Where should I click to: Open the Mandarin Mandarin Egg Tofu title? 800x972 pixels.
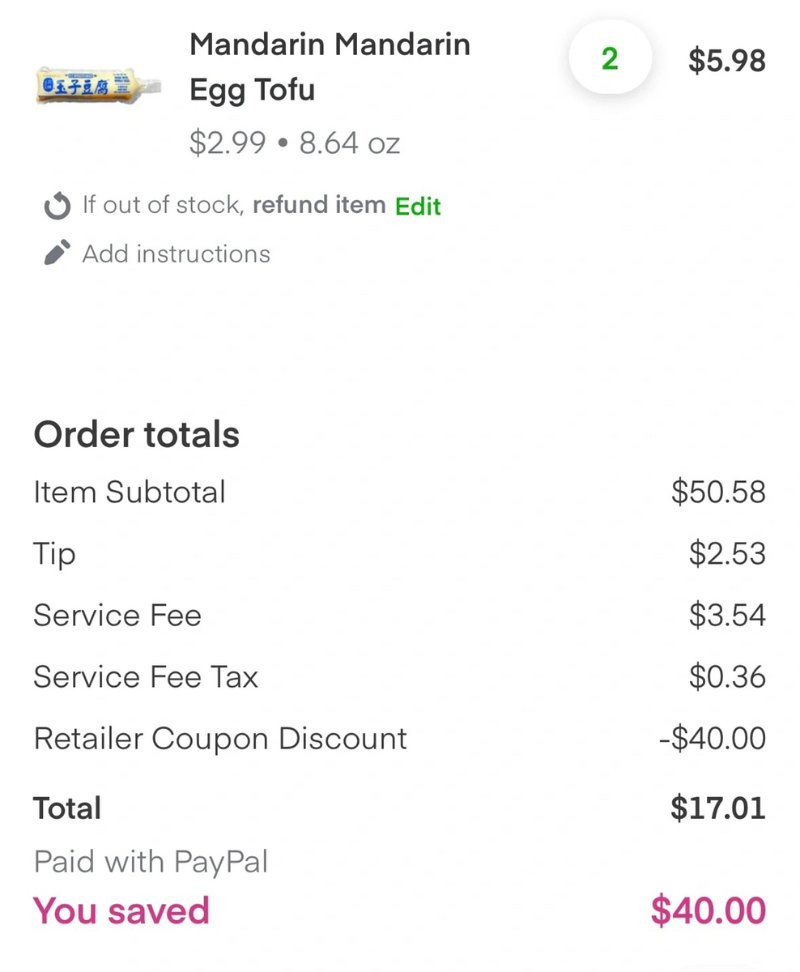click(x=330, y=67)
